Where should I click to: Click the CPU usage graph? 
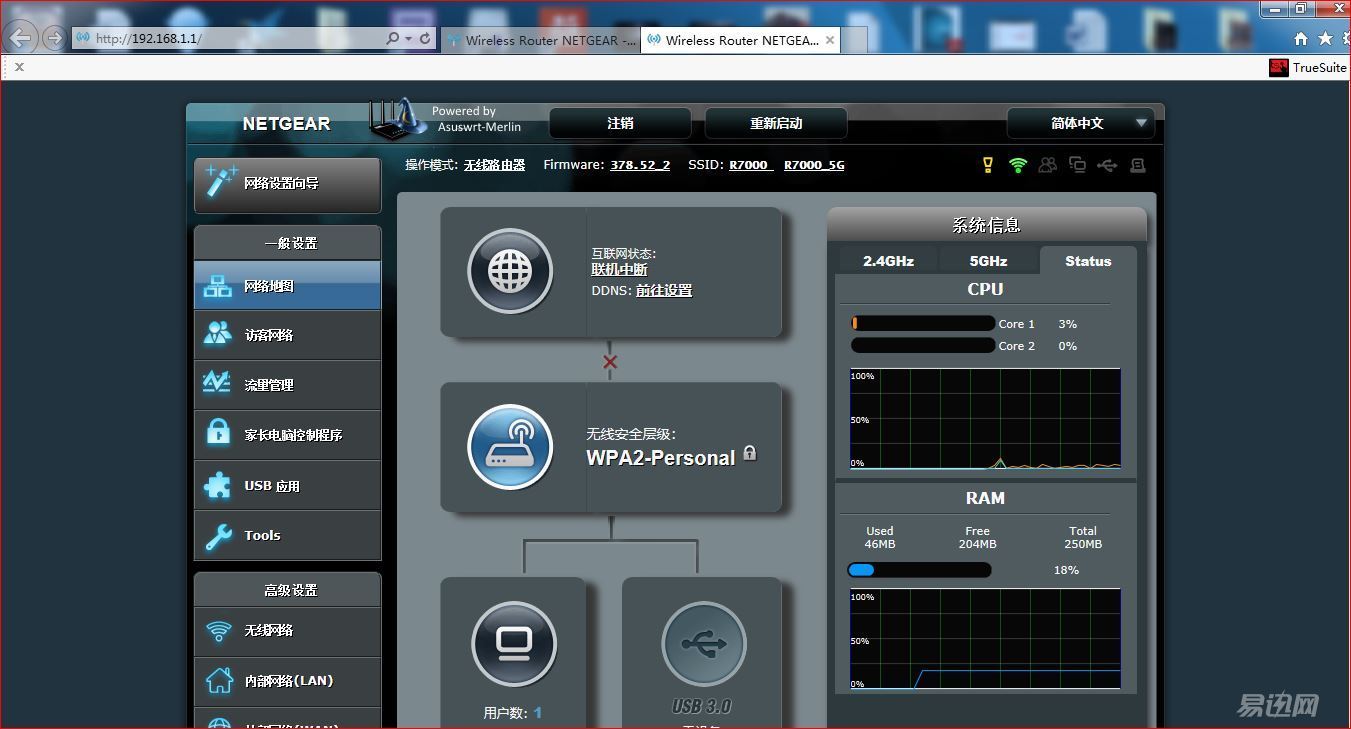pos(985,418)
